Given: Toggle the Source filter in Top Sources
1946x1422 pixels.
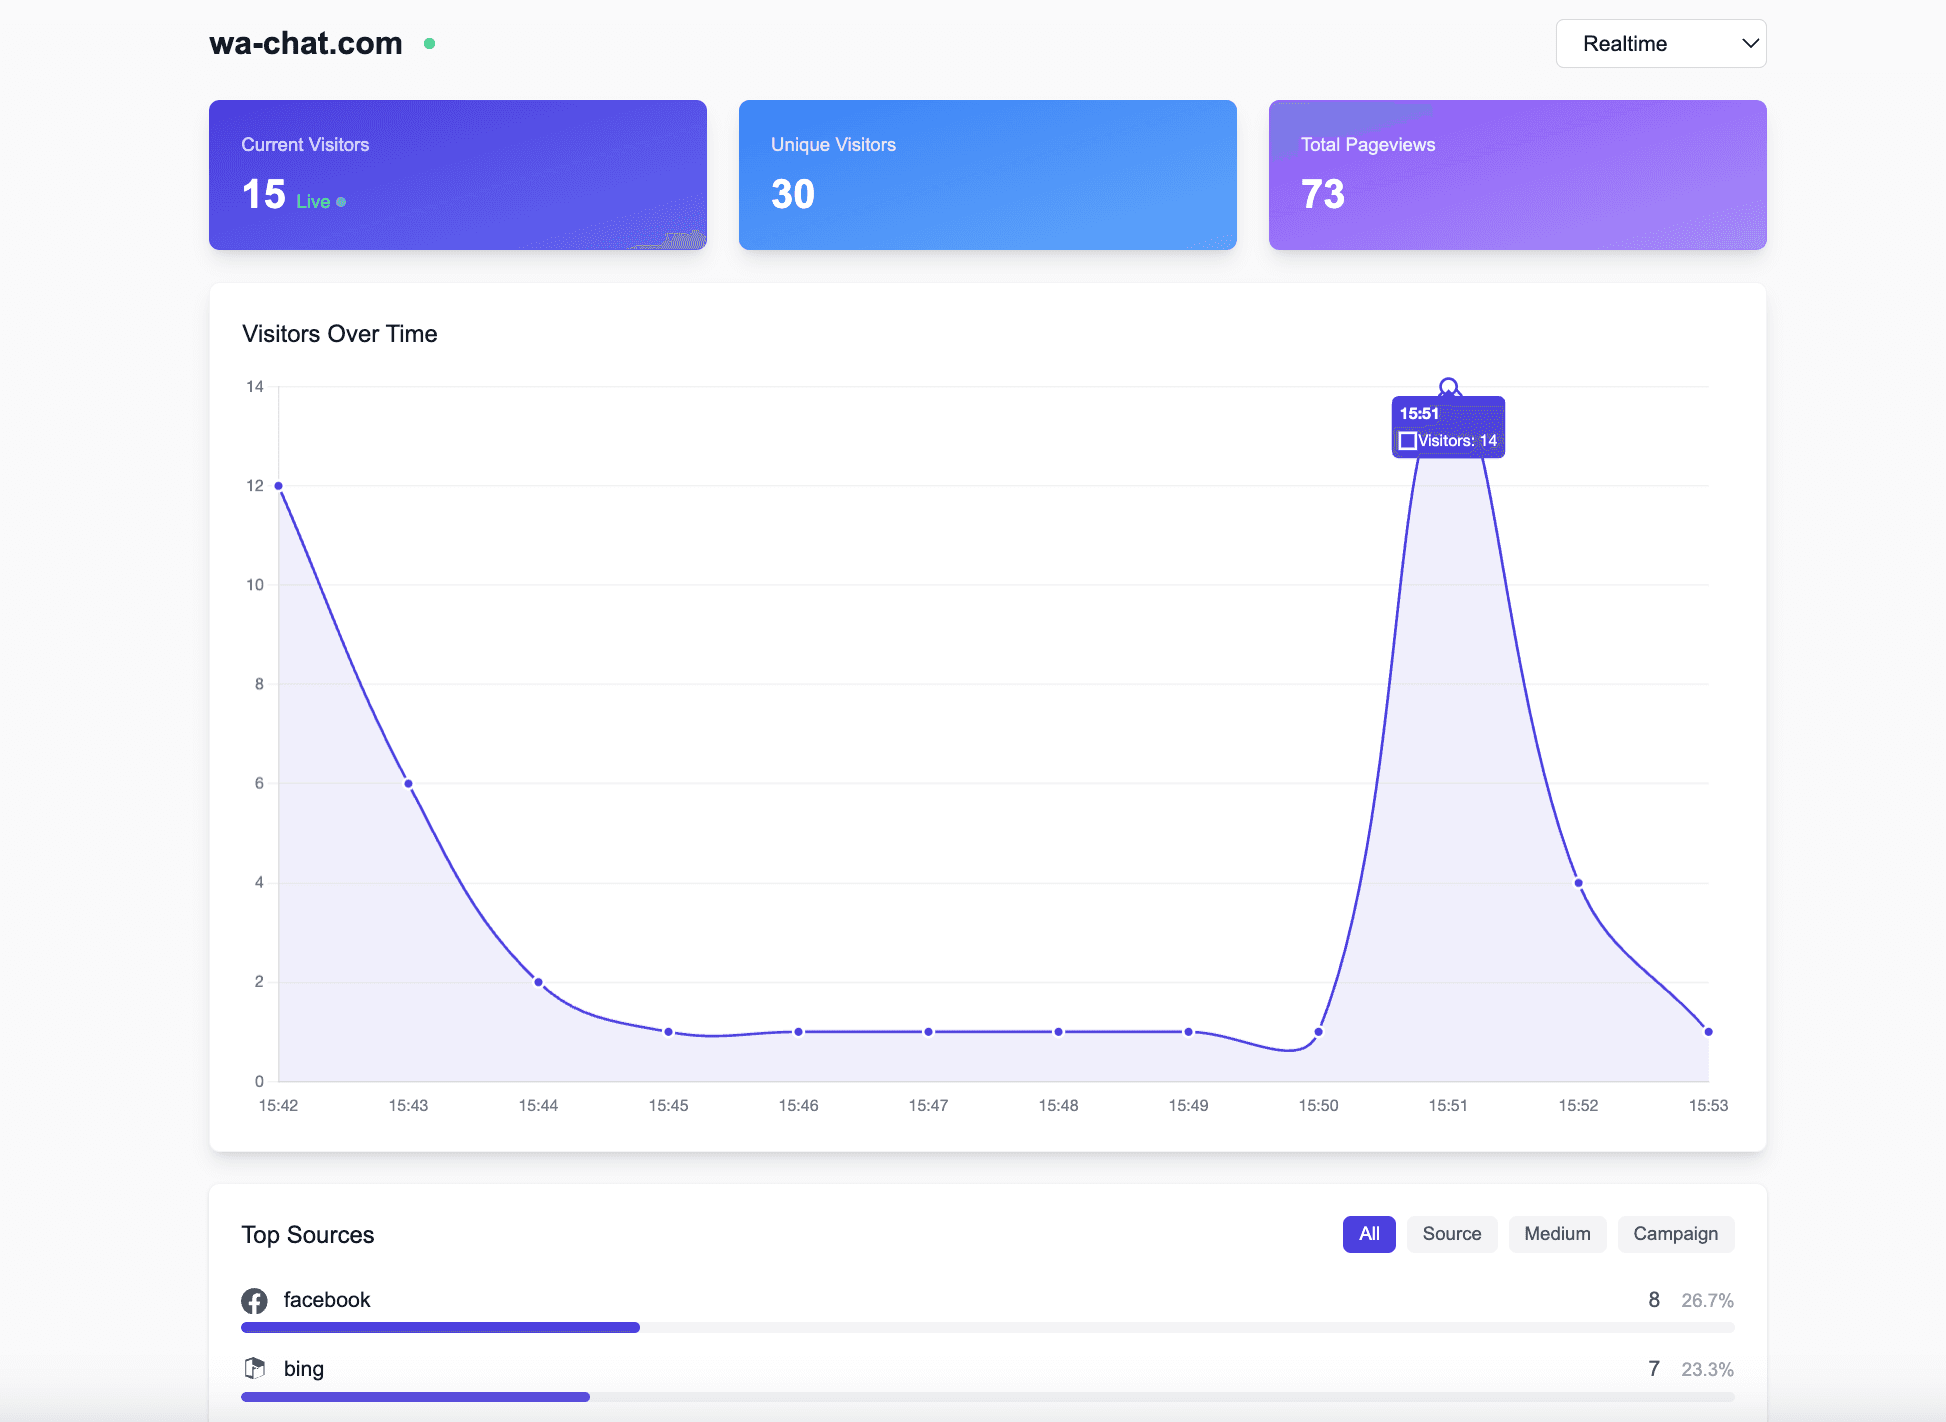Looking at the screenshot, I should tap(1451, 1234).
